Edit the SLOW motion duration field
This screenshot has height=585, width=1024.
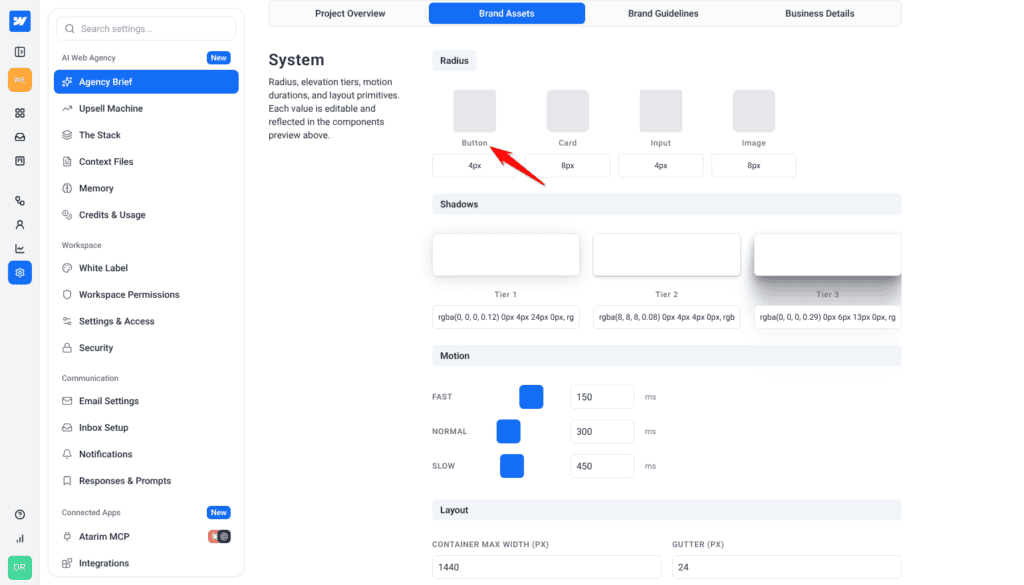tap(602, 466)
